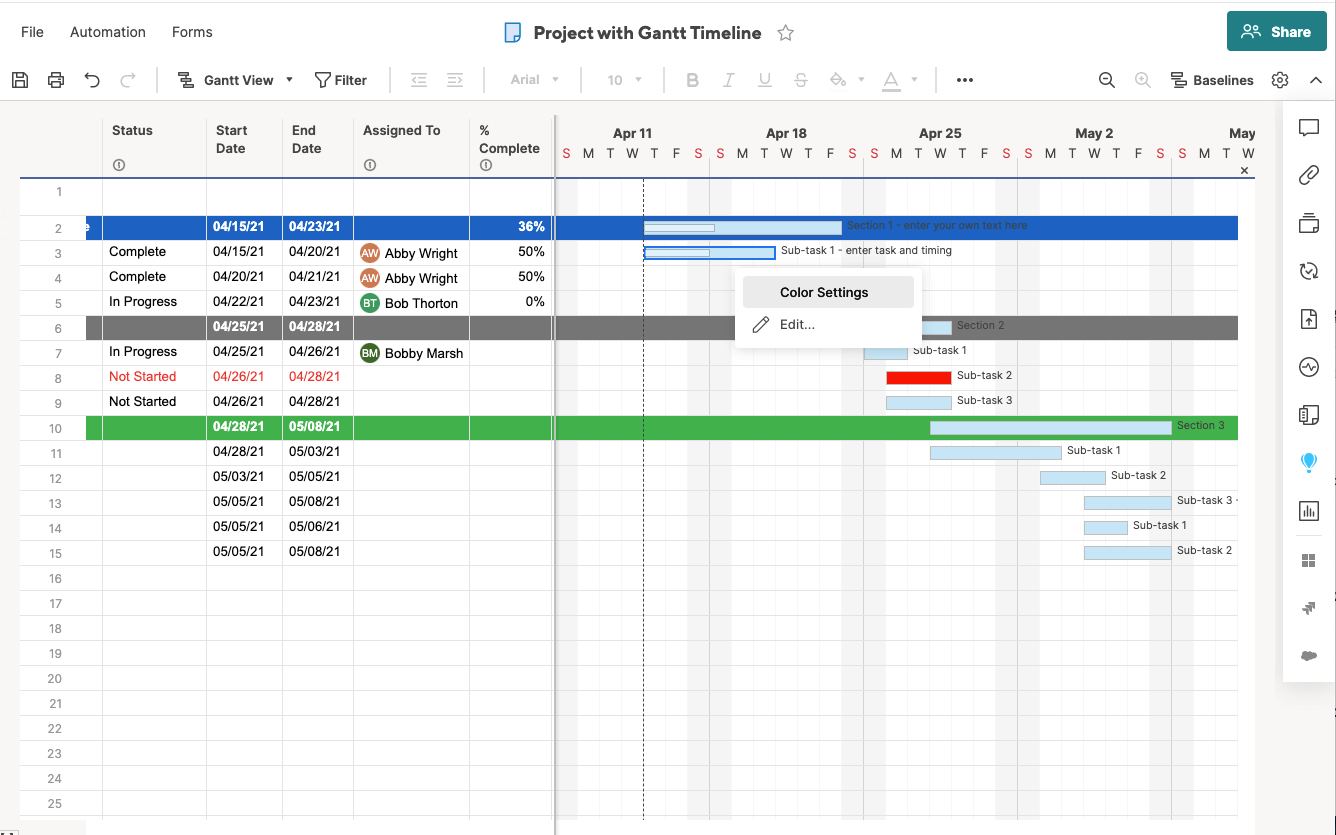Image resolution: width=1336 pixels, height=835 pixels.
Task: Open the Filter tool
Action: coord(341,80)
